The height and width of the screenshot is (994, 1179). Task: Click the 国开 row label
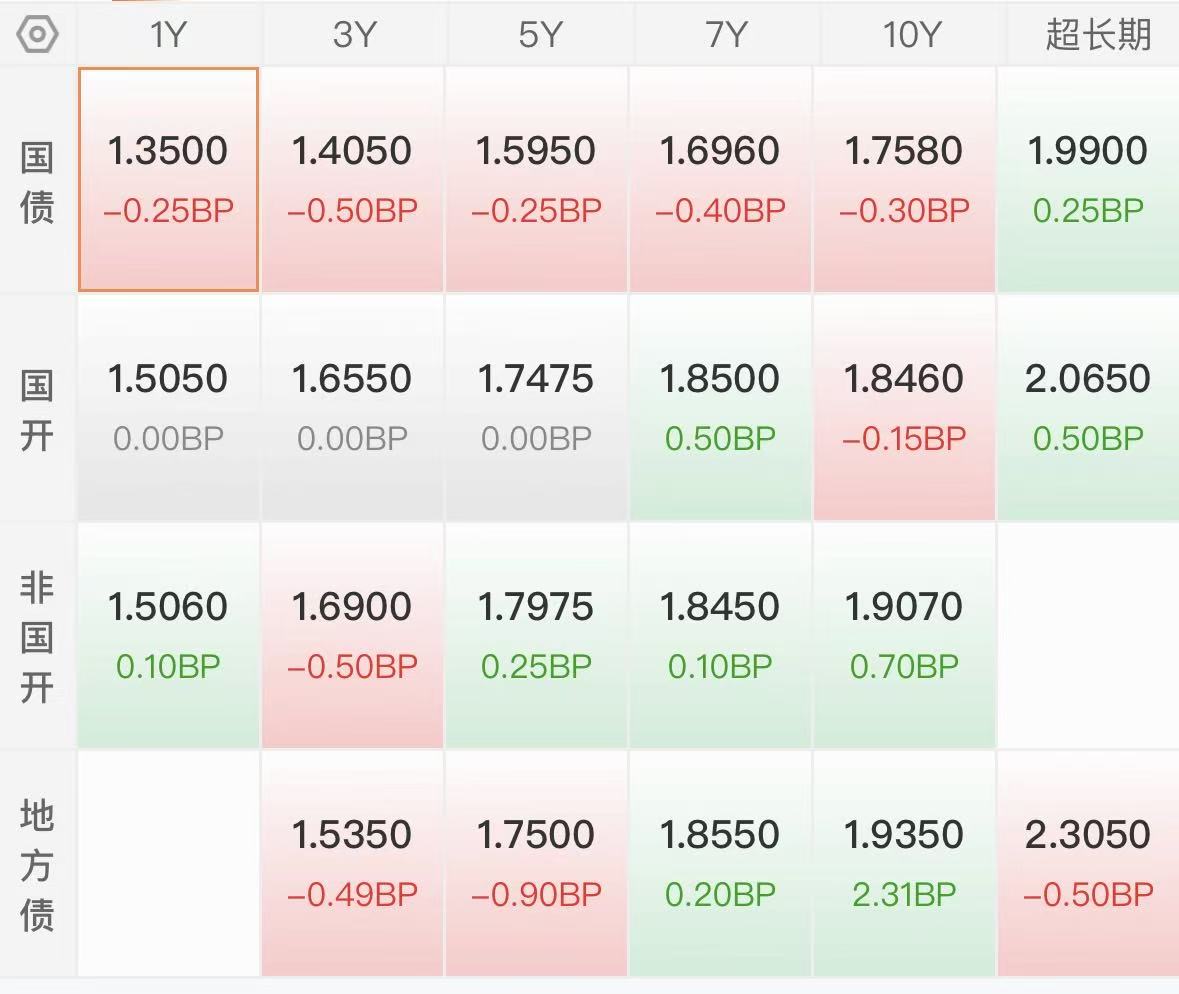[37, 411]
